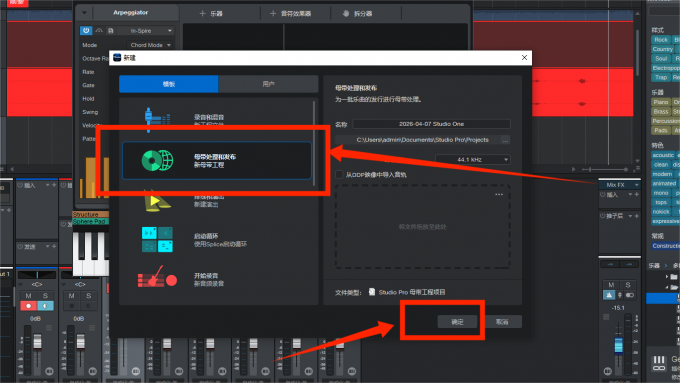Select the Electropop style tag

[x=666, y=68]
